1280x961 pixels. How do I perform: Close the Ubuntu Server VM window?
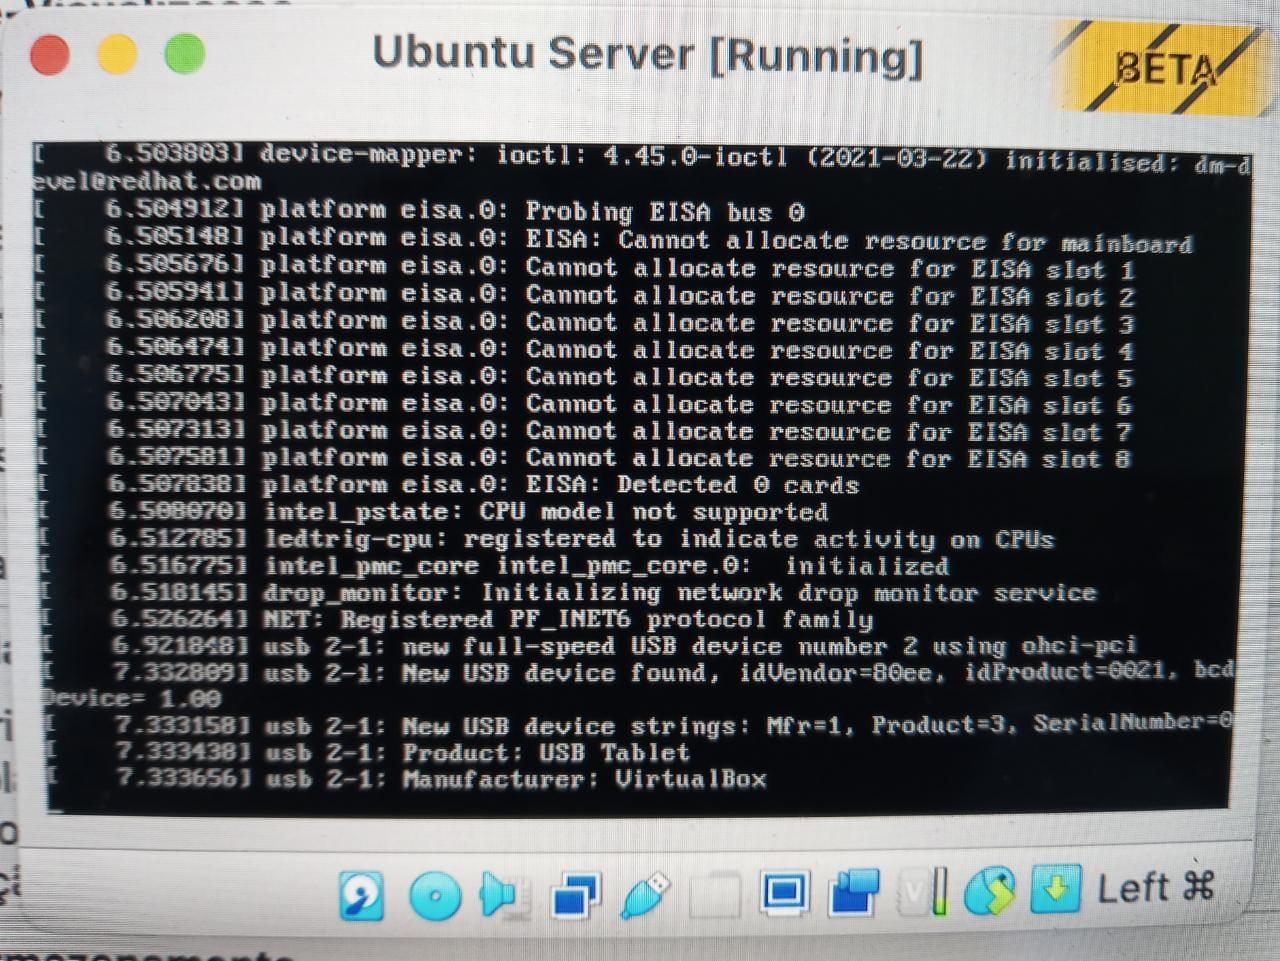click(50, 54)
